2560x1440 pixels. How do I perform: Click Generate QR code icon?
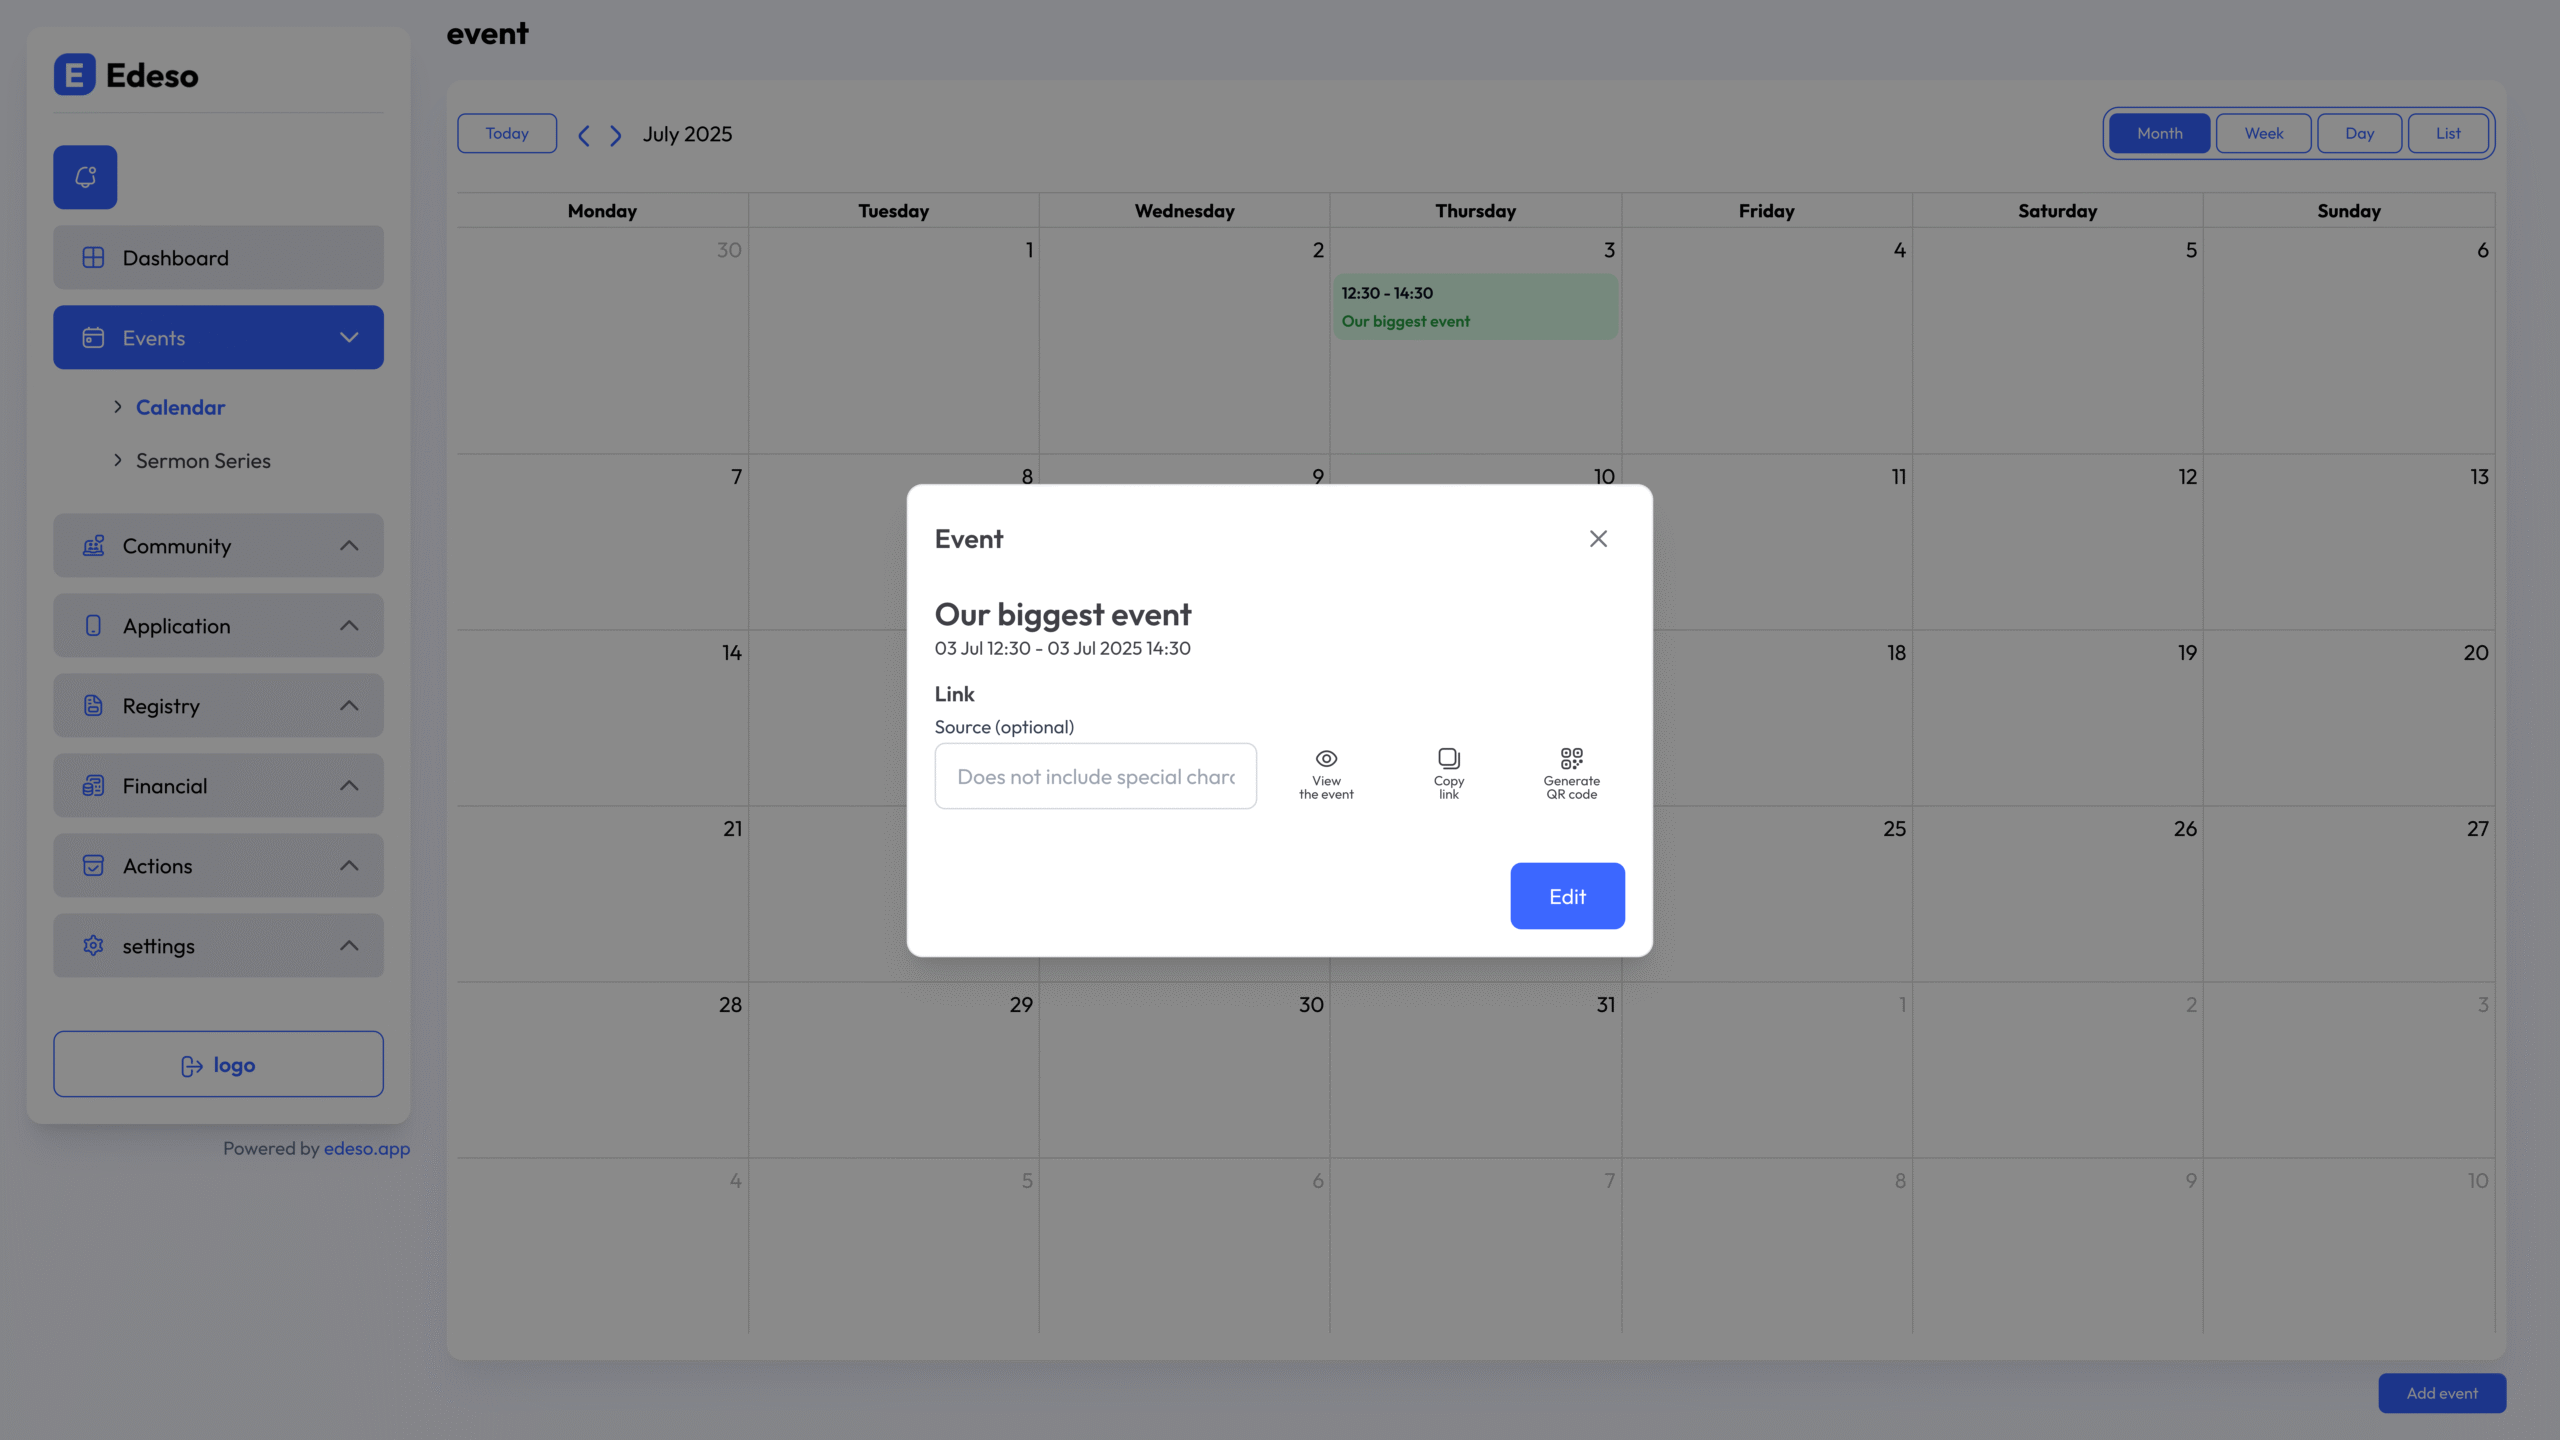click(x=1571, y=758)
